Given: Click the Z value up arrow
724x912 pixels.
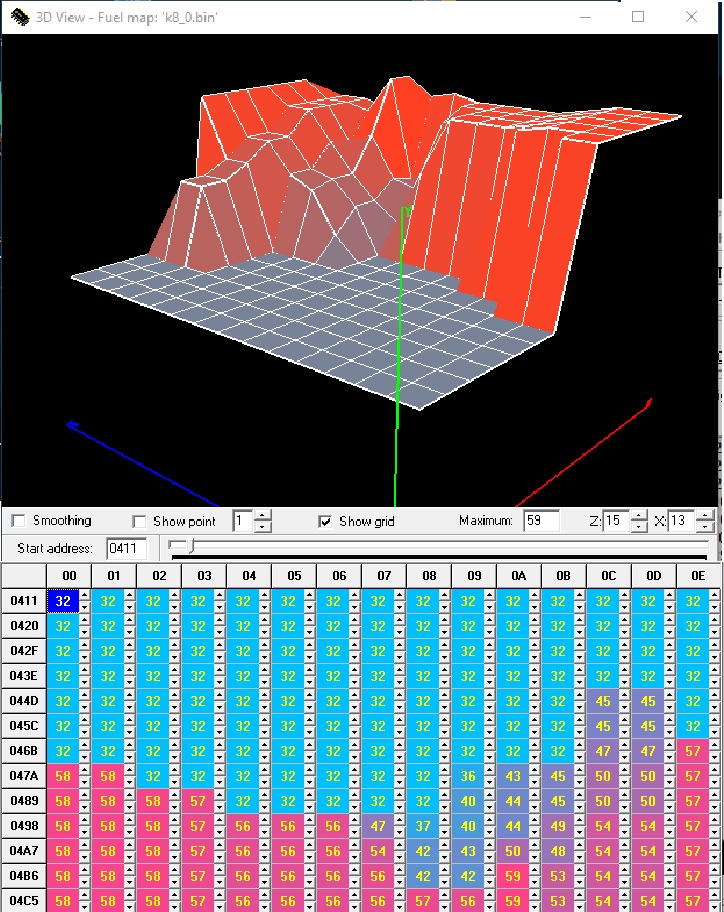Looking at the screenshot, I should [x=639, y=516].
